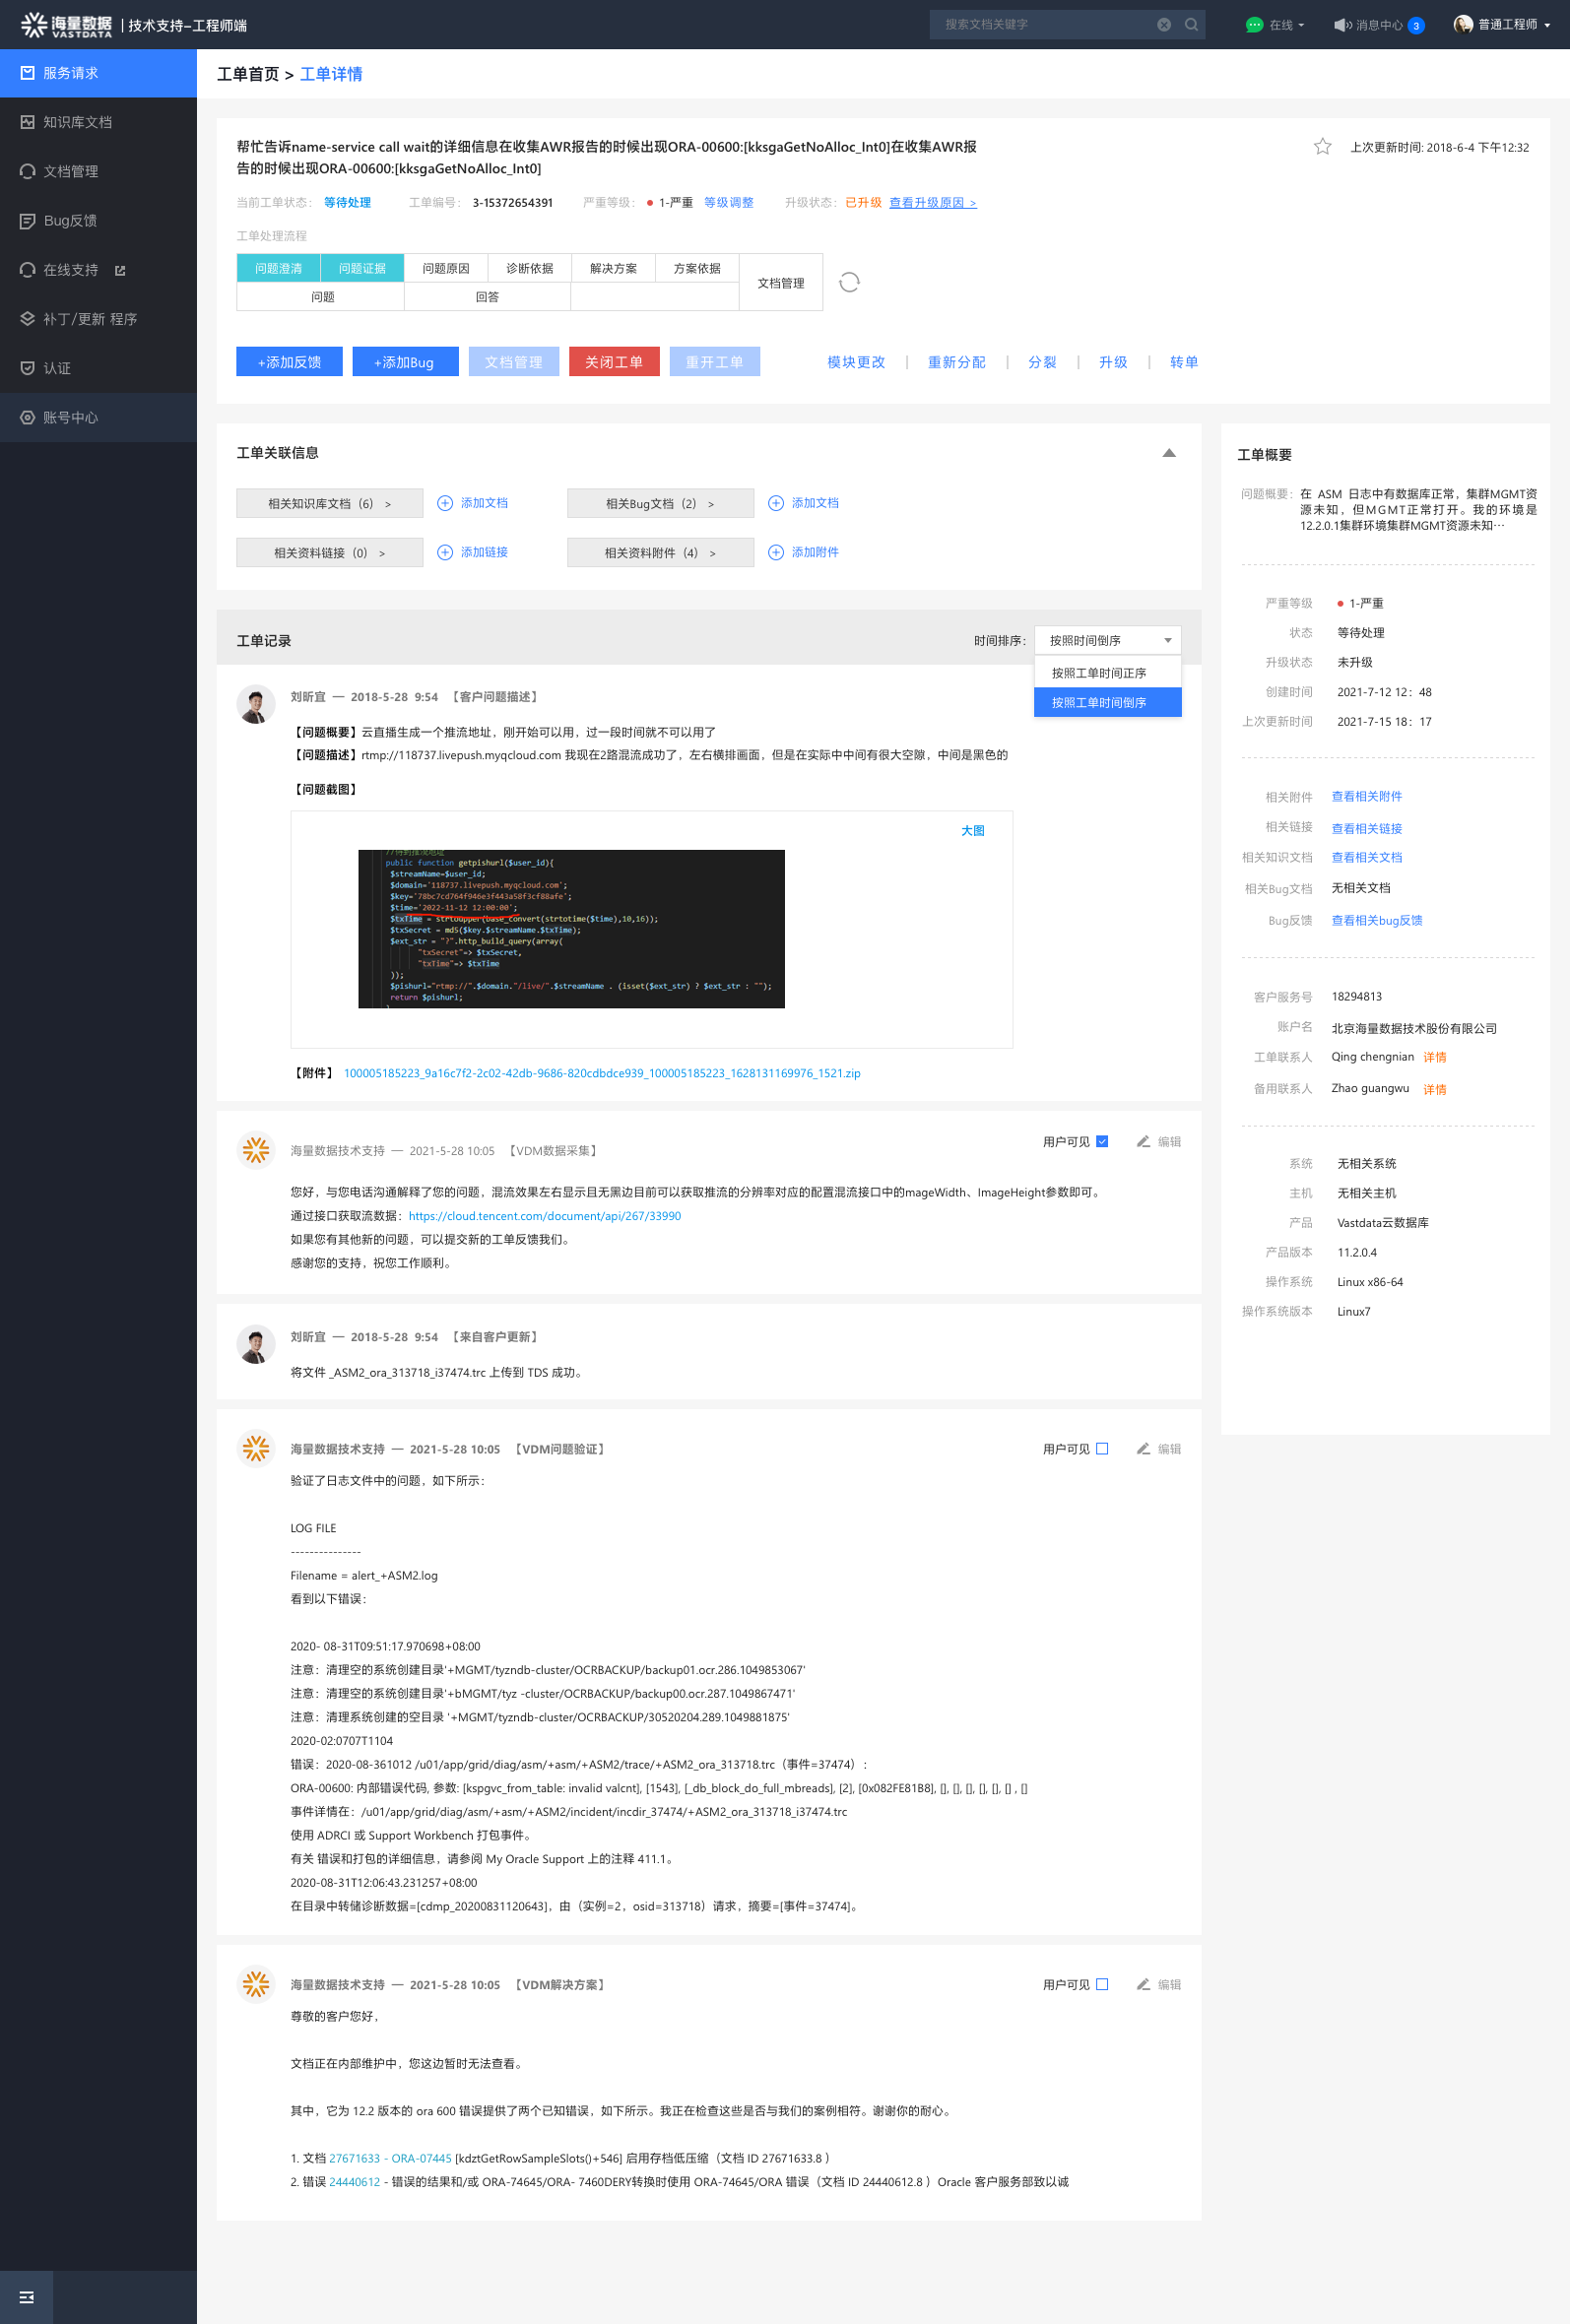1570x2324 pixels.
Task: Click the red 关闭工单 button
Action: pos(613,362)
